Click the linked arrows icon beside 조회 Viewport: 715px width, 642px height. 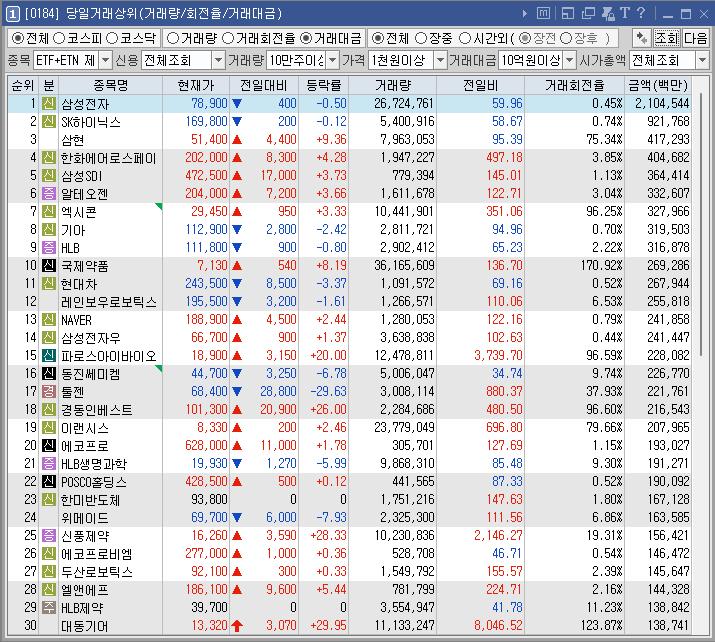(642, 38)
